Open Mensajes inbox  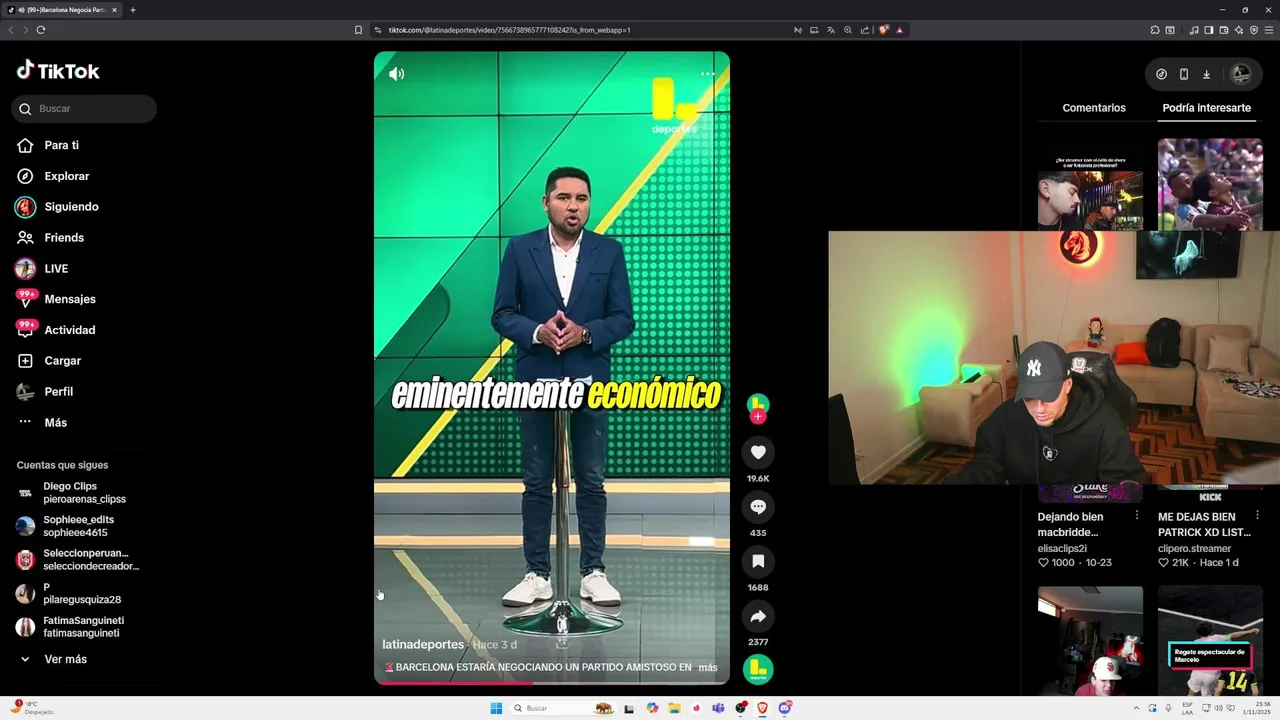pos(56,299)
